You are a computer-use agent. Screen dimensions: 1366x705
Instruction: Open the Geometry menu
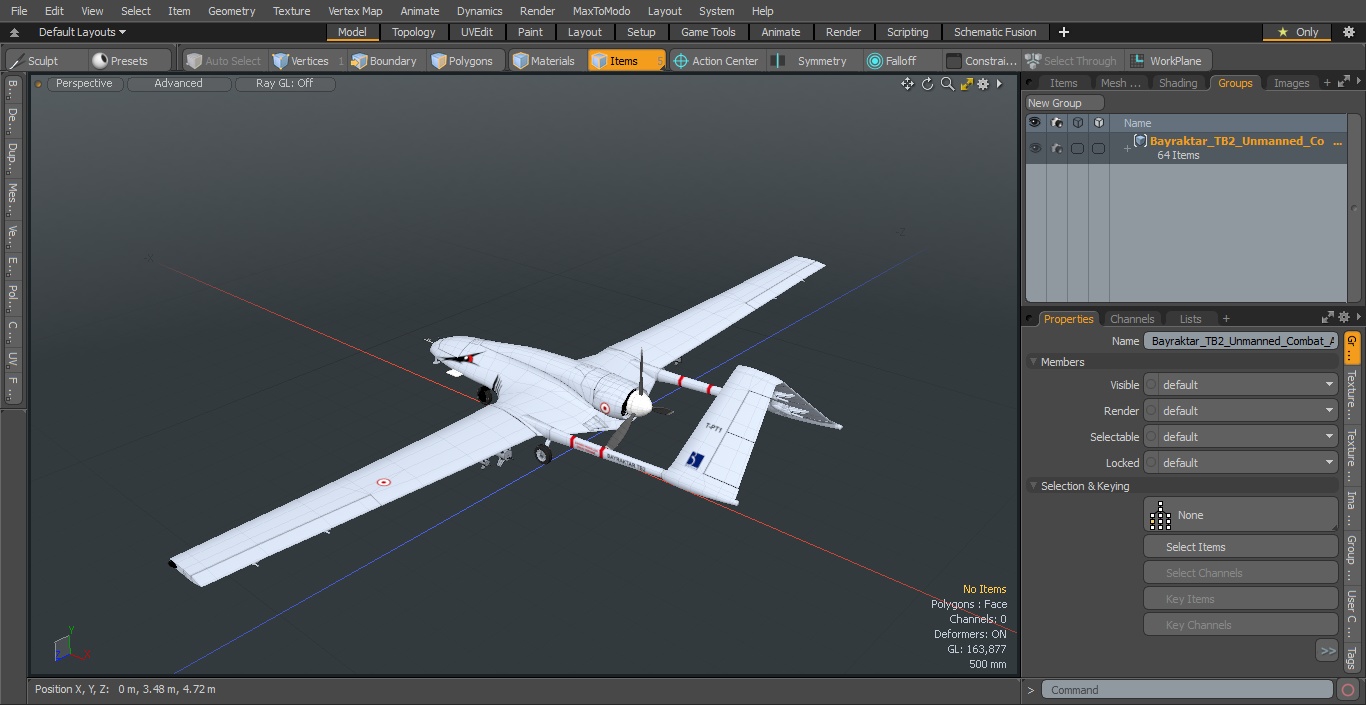[231, 11]
